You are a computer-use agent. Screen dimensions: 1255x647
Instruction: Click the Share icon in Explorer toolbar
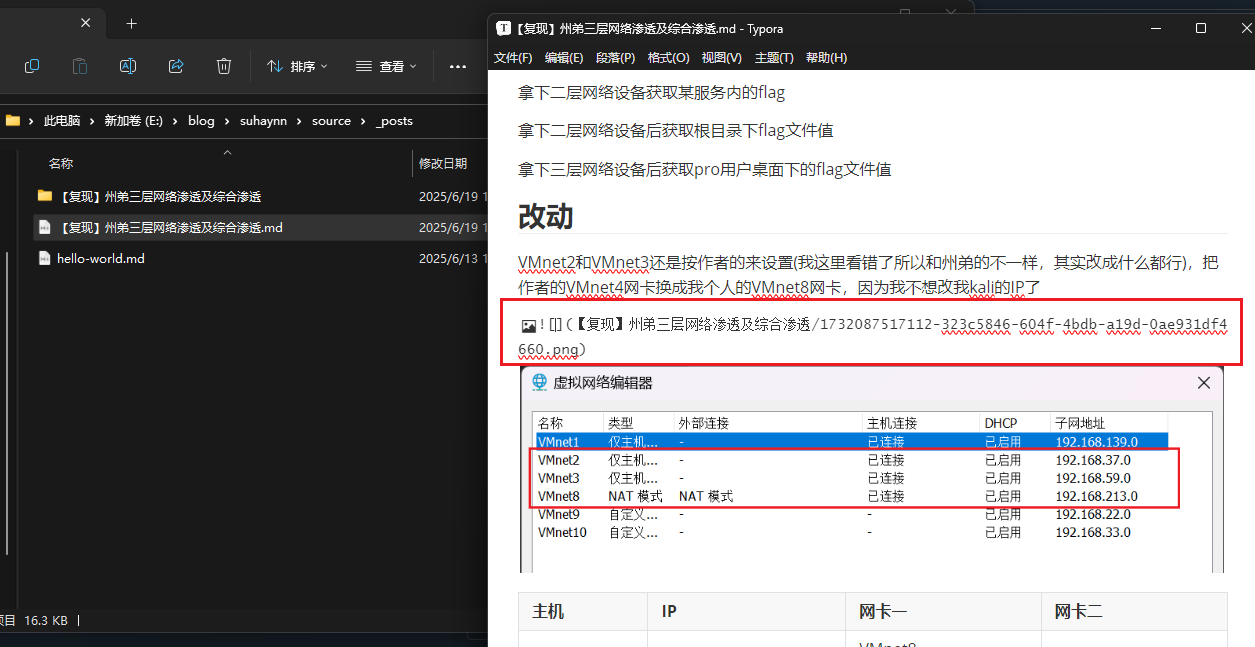click(176, 66)
